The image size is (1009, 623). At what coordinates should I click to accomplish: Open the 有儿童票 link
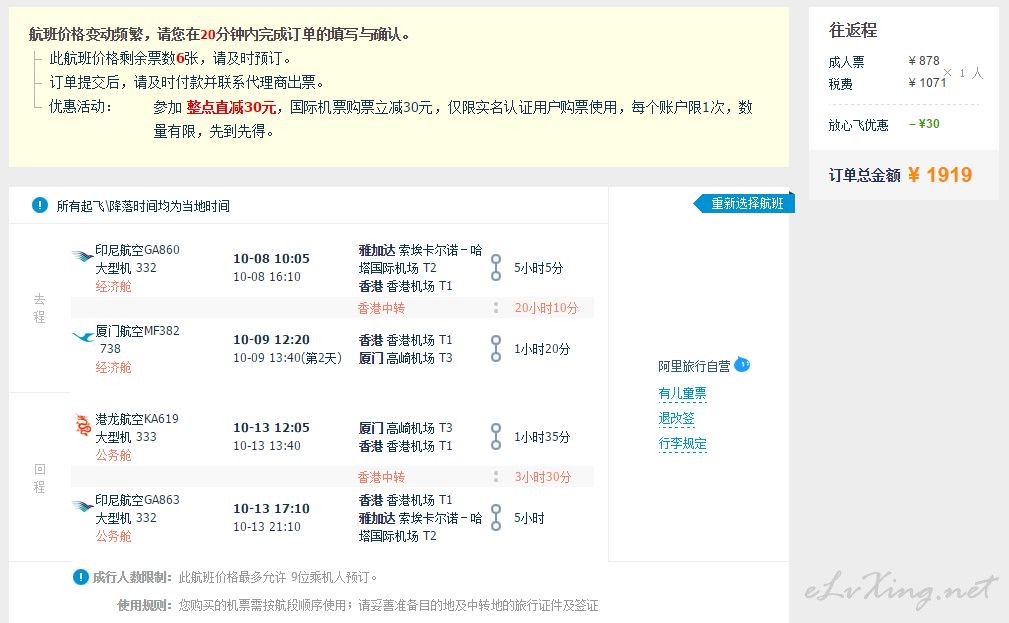pyautogui.click(x=682, y=393)
